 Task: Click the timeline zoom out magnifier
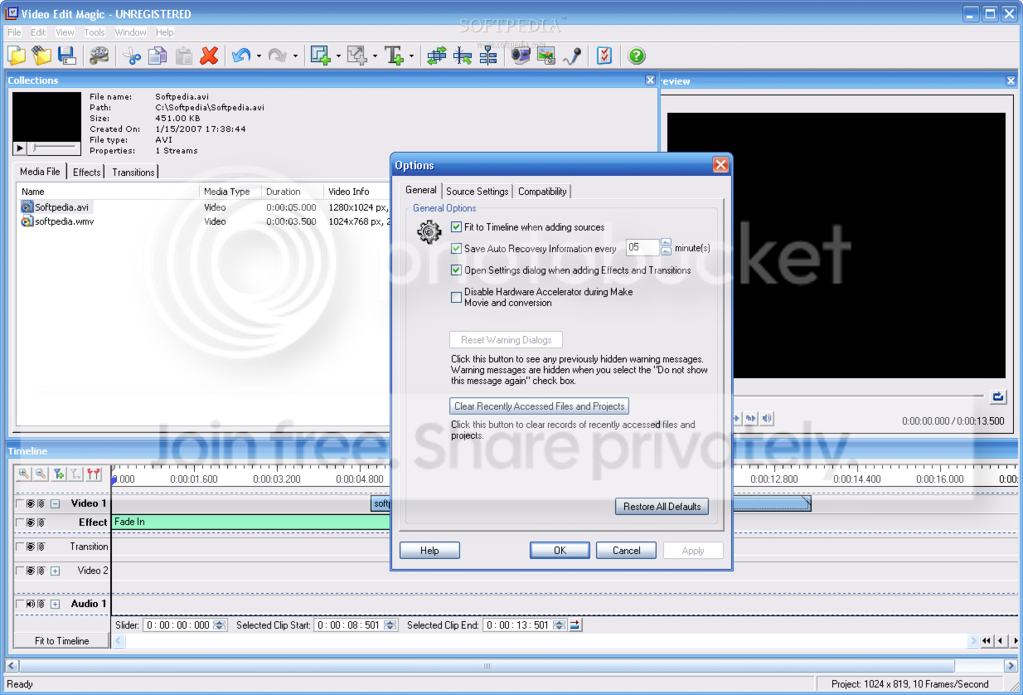(40, 474)
